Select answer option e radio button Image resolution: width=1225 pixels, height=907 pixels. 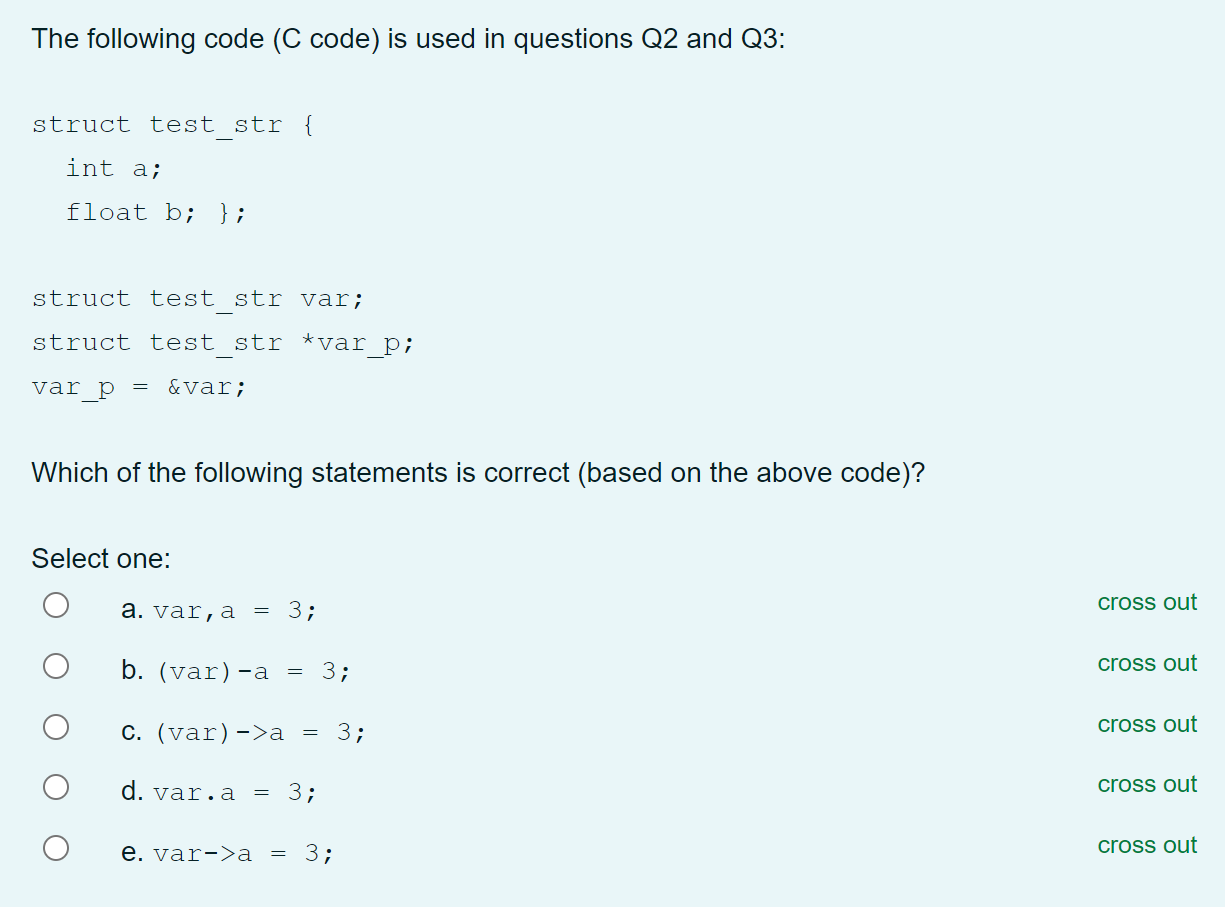tap(56, 847)
